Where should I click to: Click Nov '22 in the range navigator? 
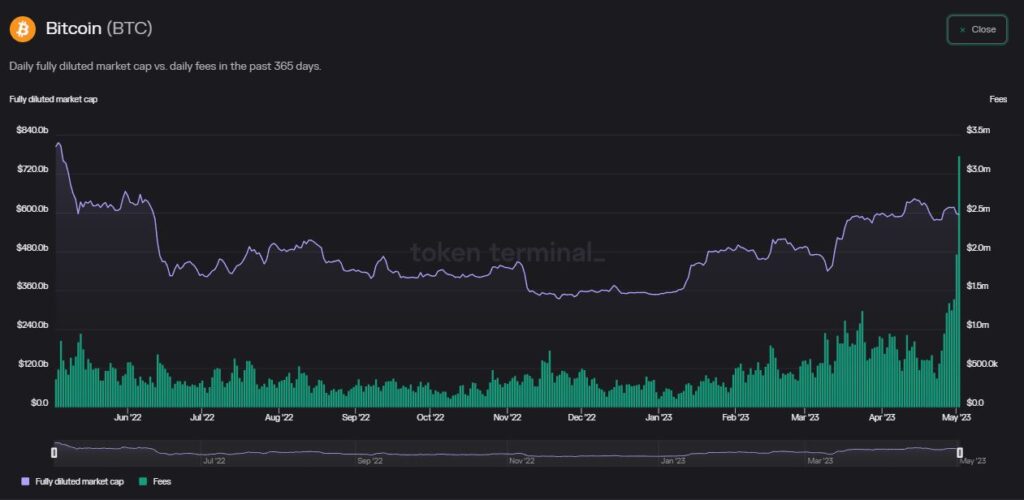click(521, 461)
